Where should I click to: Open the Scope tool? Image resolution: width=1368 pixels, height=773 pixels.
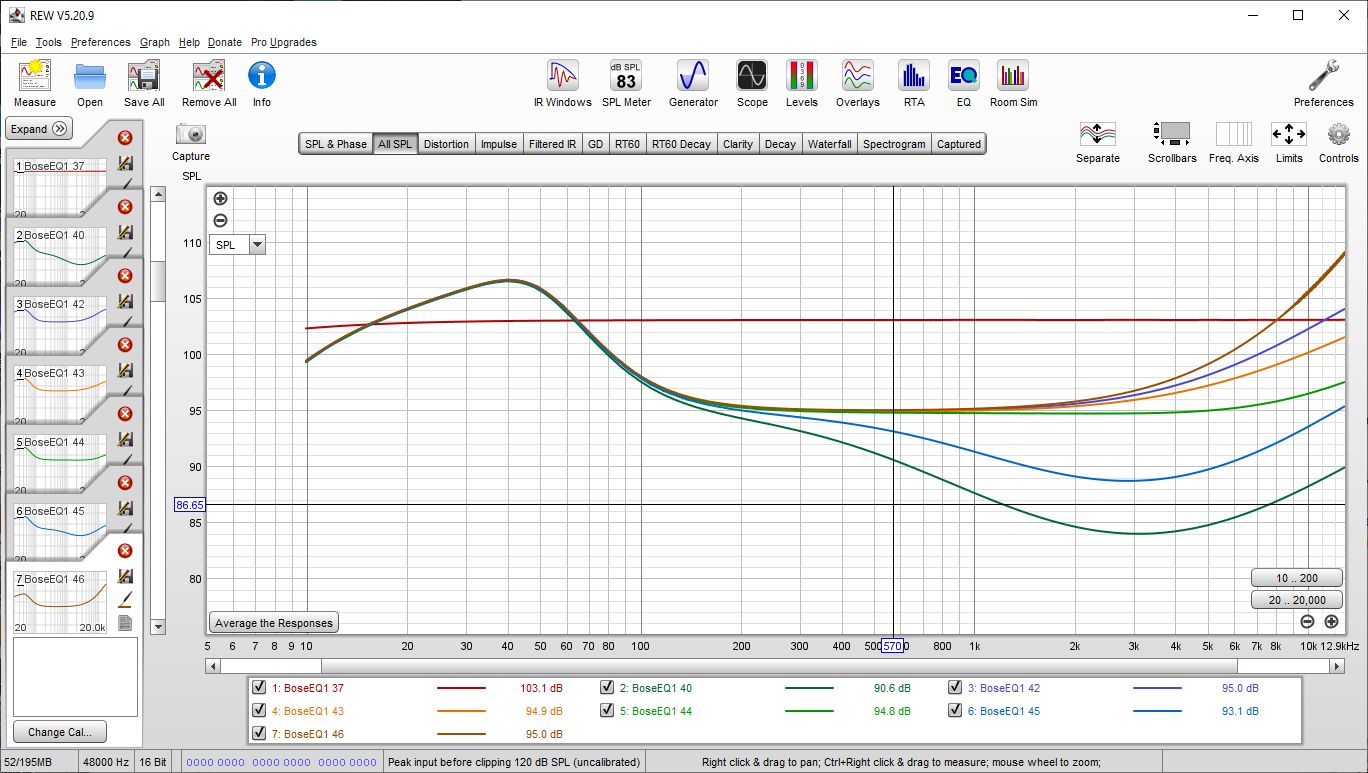752,76
